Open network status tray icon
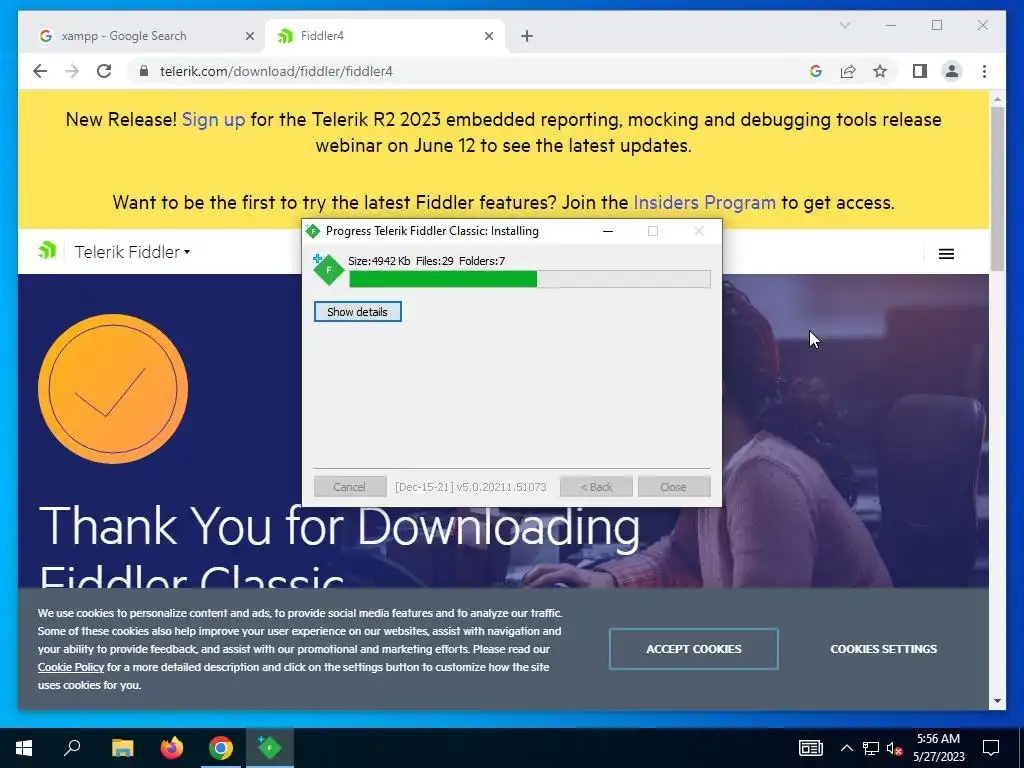The image size is (1024, 768). click(x=871, y=748)
